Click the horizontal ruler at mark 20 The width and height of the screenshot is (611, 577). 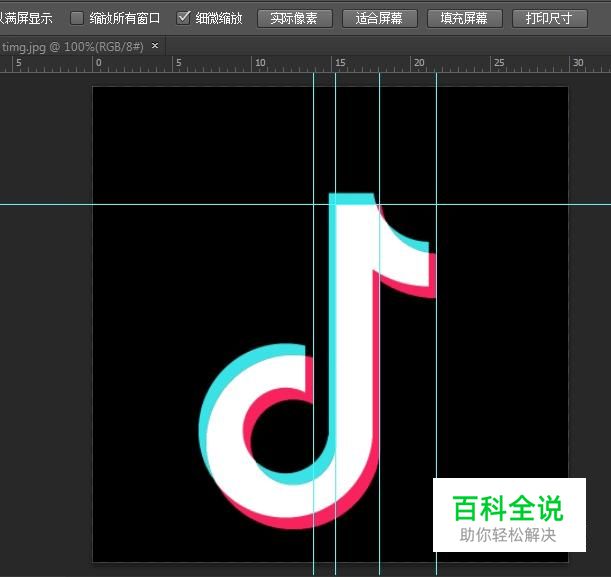click(x=419, y=63)
